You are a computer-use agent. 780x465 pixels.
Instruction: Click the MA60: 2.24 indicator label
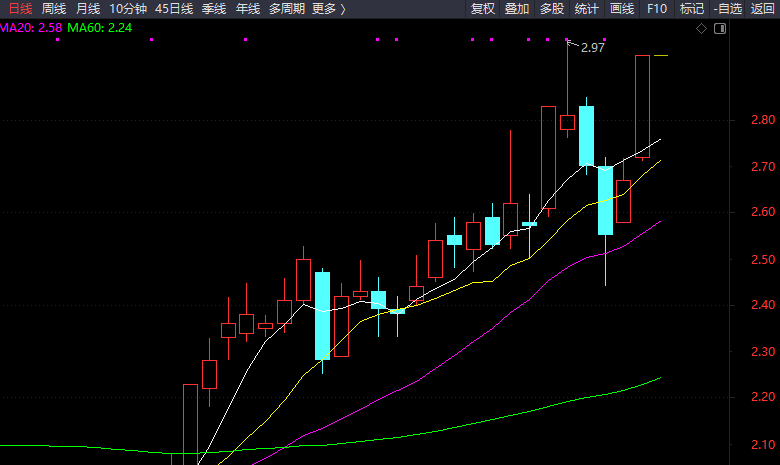click(x=99, y=28)
